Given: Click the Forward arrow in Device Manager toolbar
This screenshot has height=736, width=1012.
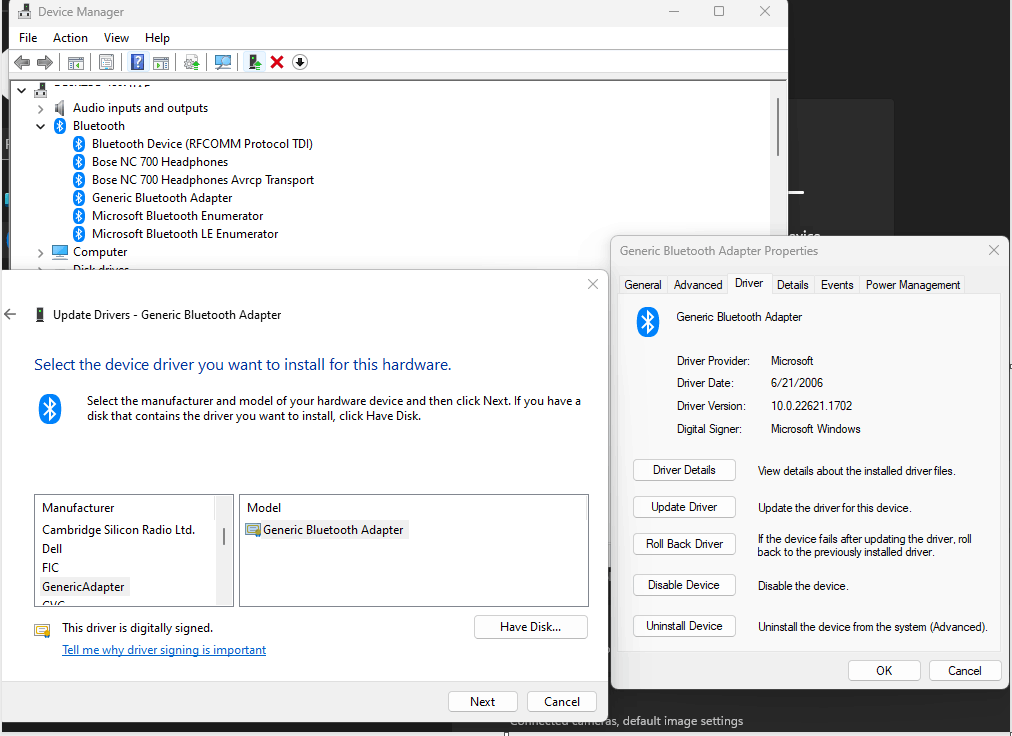Looking at the screenshot, I should pos(45,62).
